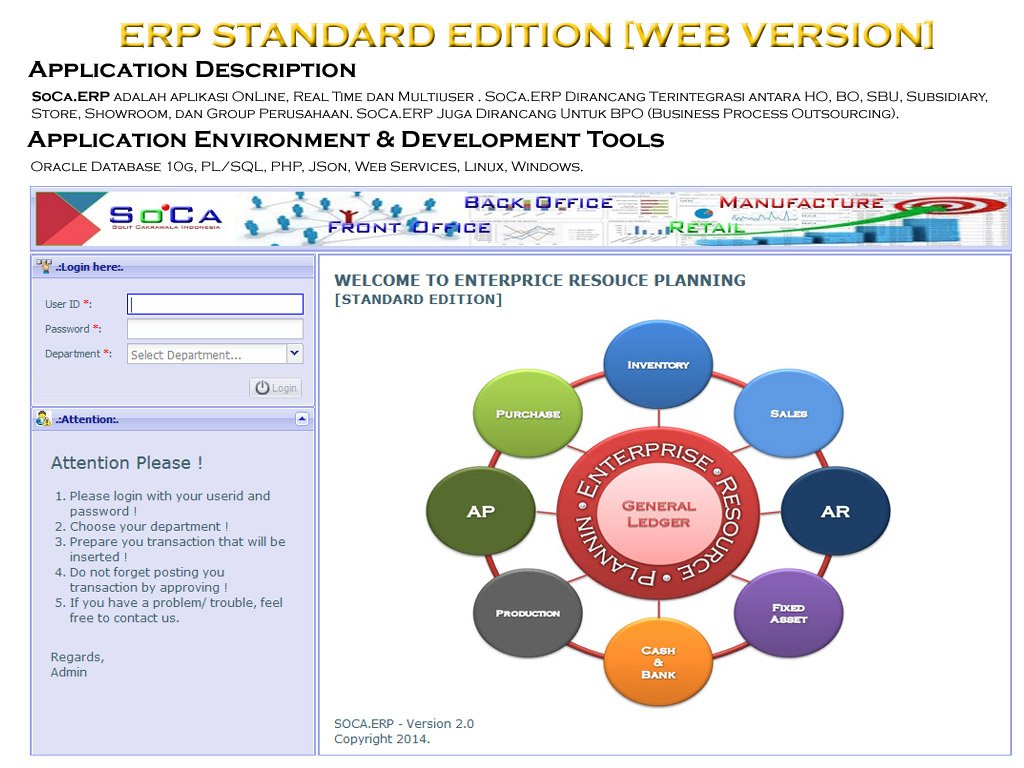This screenshot has height=768, width=1024.
Task: Click Back Office text in banner
Action: pos(538,203)
